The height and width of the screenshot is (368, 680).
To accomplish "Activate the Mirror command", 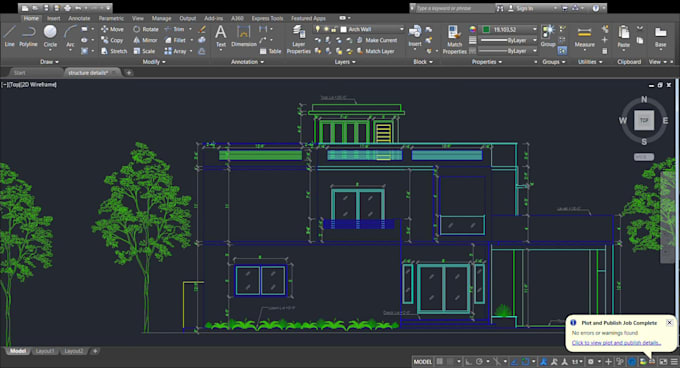I will click(x=145, y=40).
